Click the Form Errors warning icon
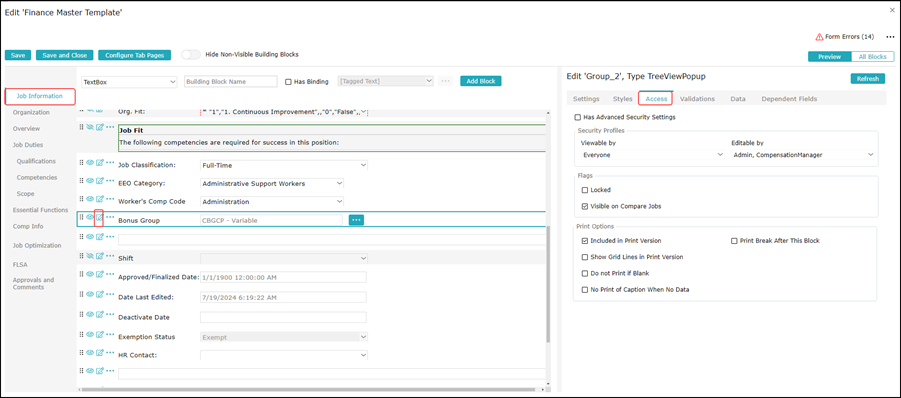This screenshot has width=901, height=398. (x=819, y=37)
